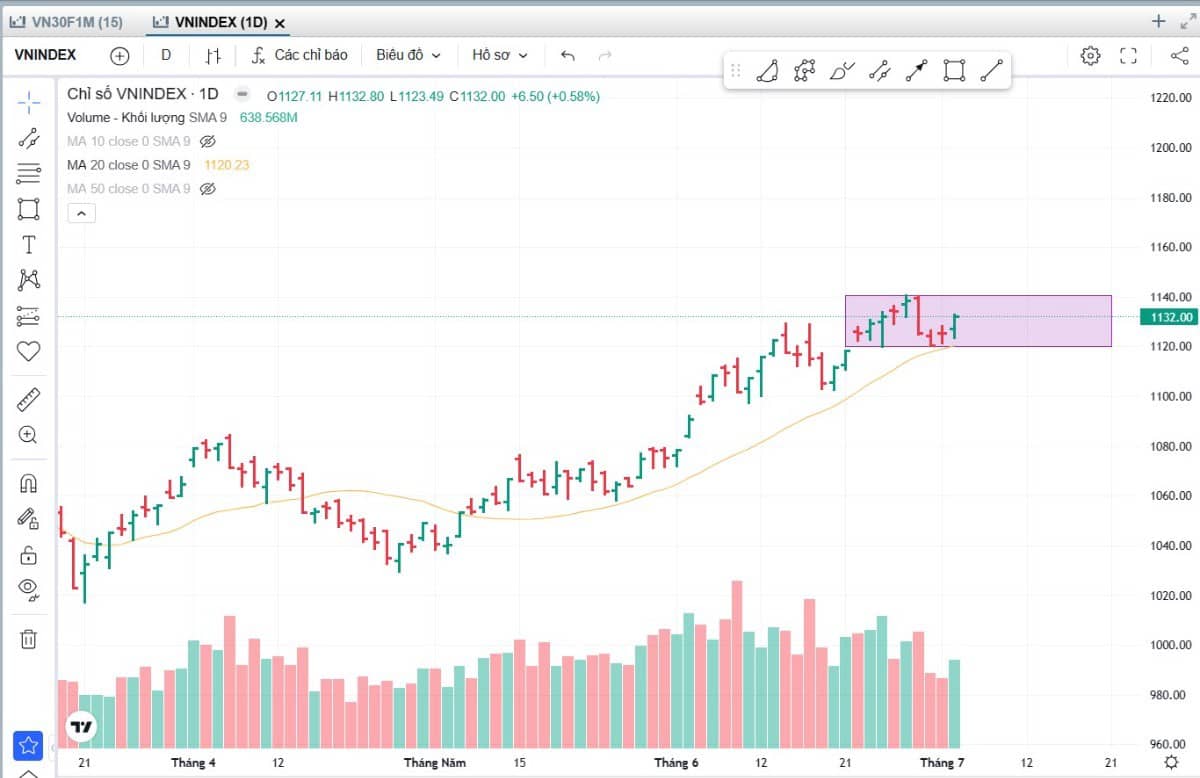1200x778 pixels.
Task: Select the ruler measure tool
Action: click(x=28, y=400)
